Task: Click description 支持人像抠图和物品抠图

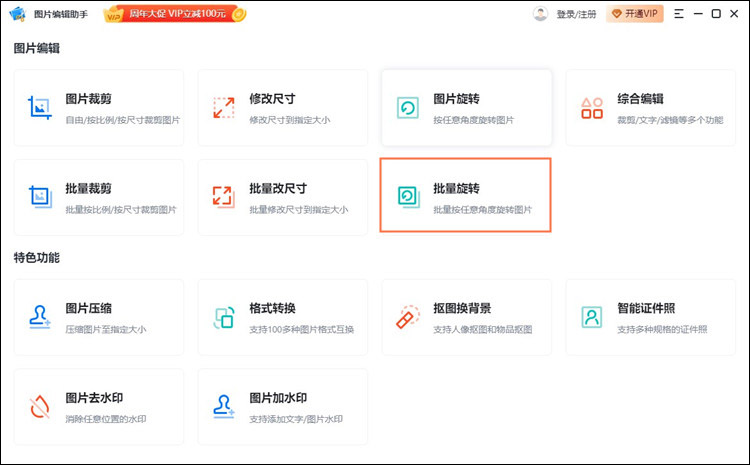Action: pos(483,329)
